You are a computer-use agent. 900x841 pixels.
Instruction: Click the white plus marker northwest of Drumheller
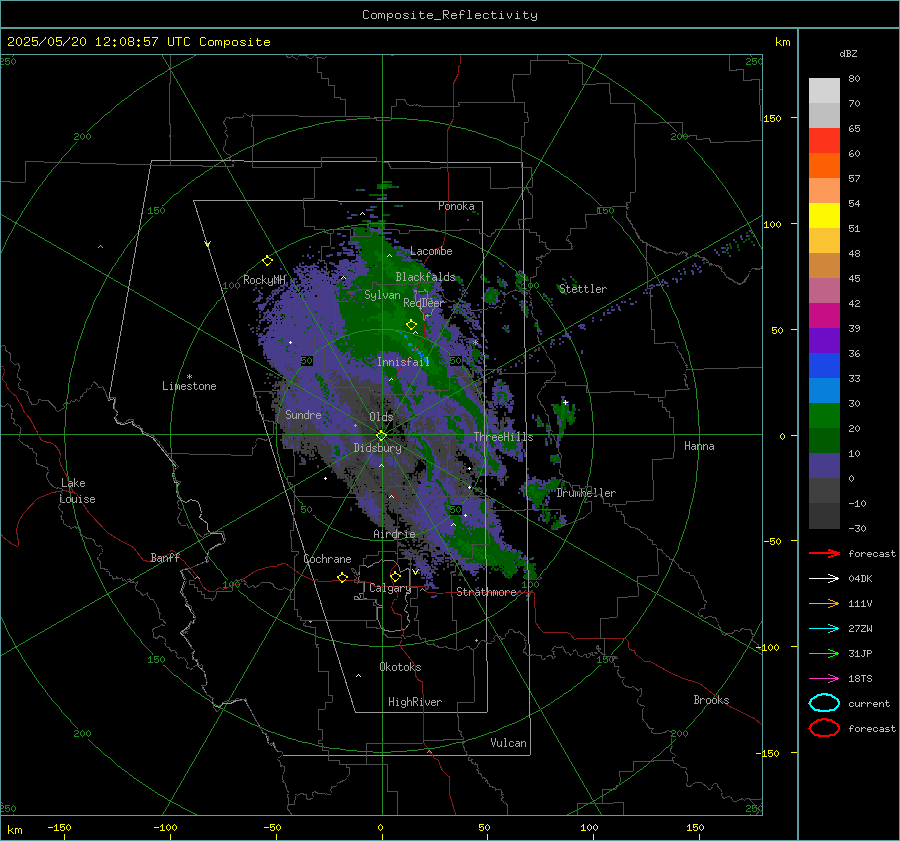565,402
